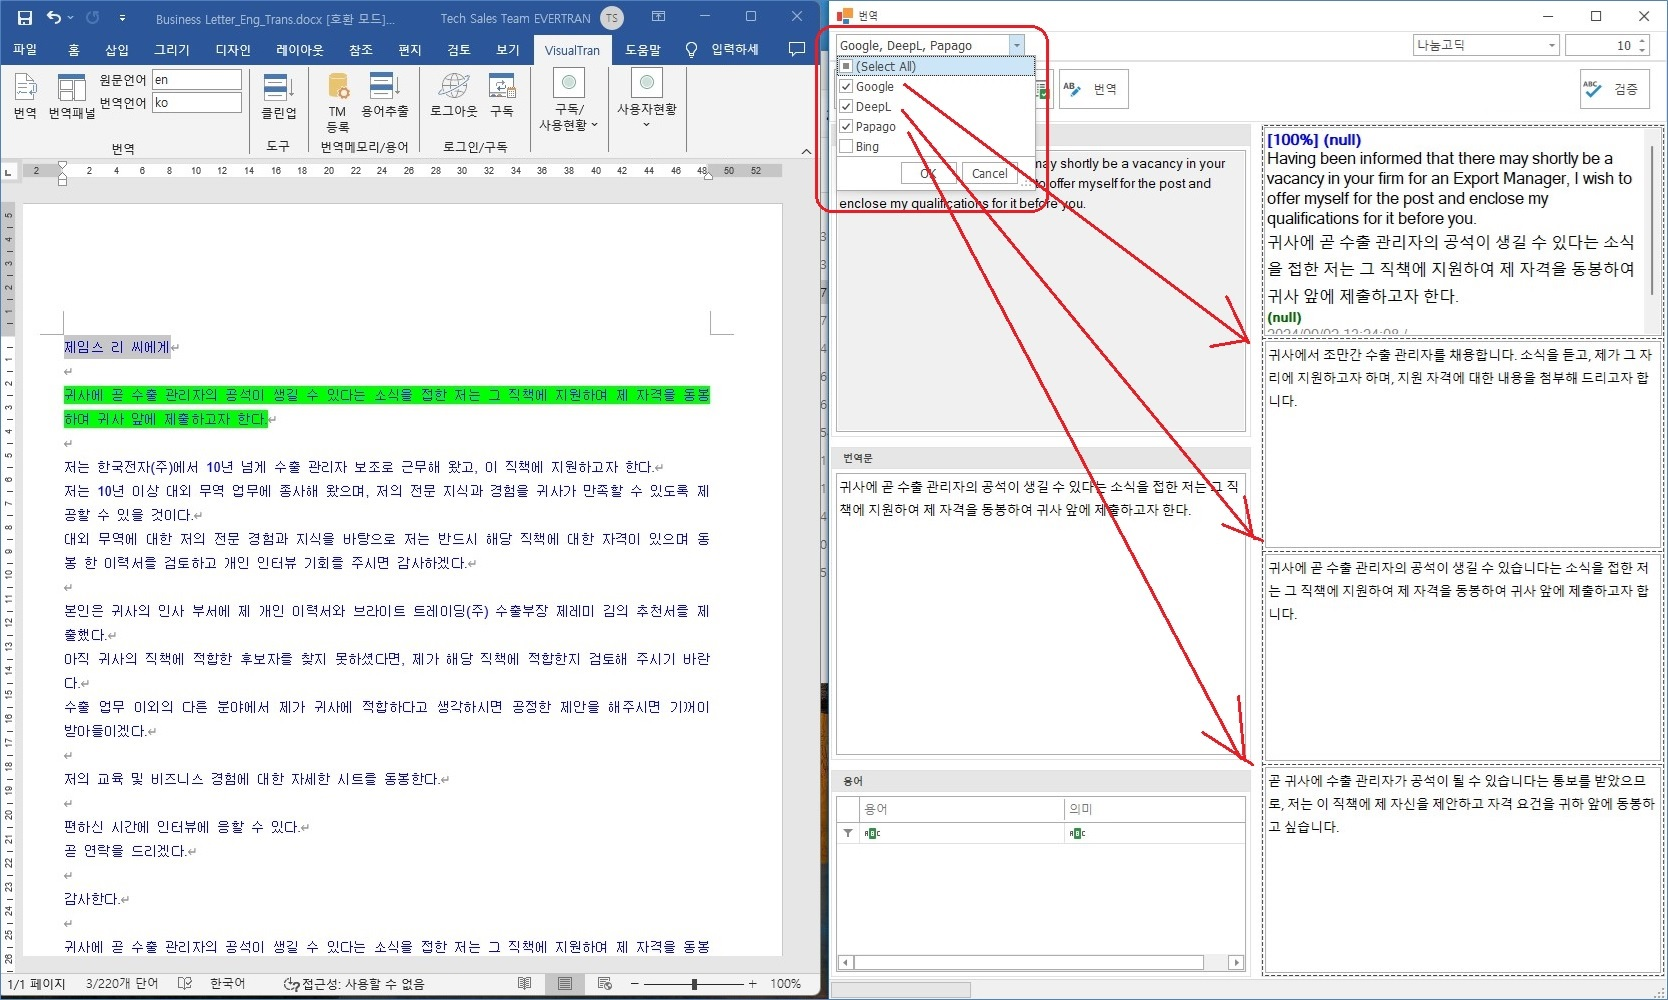Open the 파일 (File) menu tab
Image resolution: width=1668 pixels, height=1000 pixels.
click(x=25, y=50)
